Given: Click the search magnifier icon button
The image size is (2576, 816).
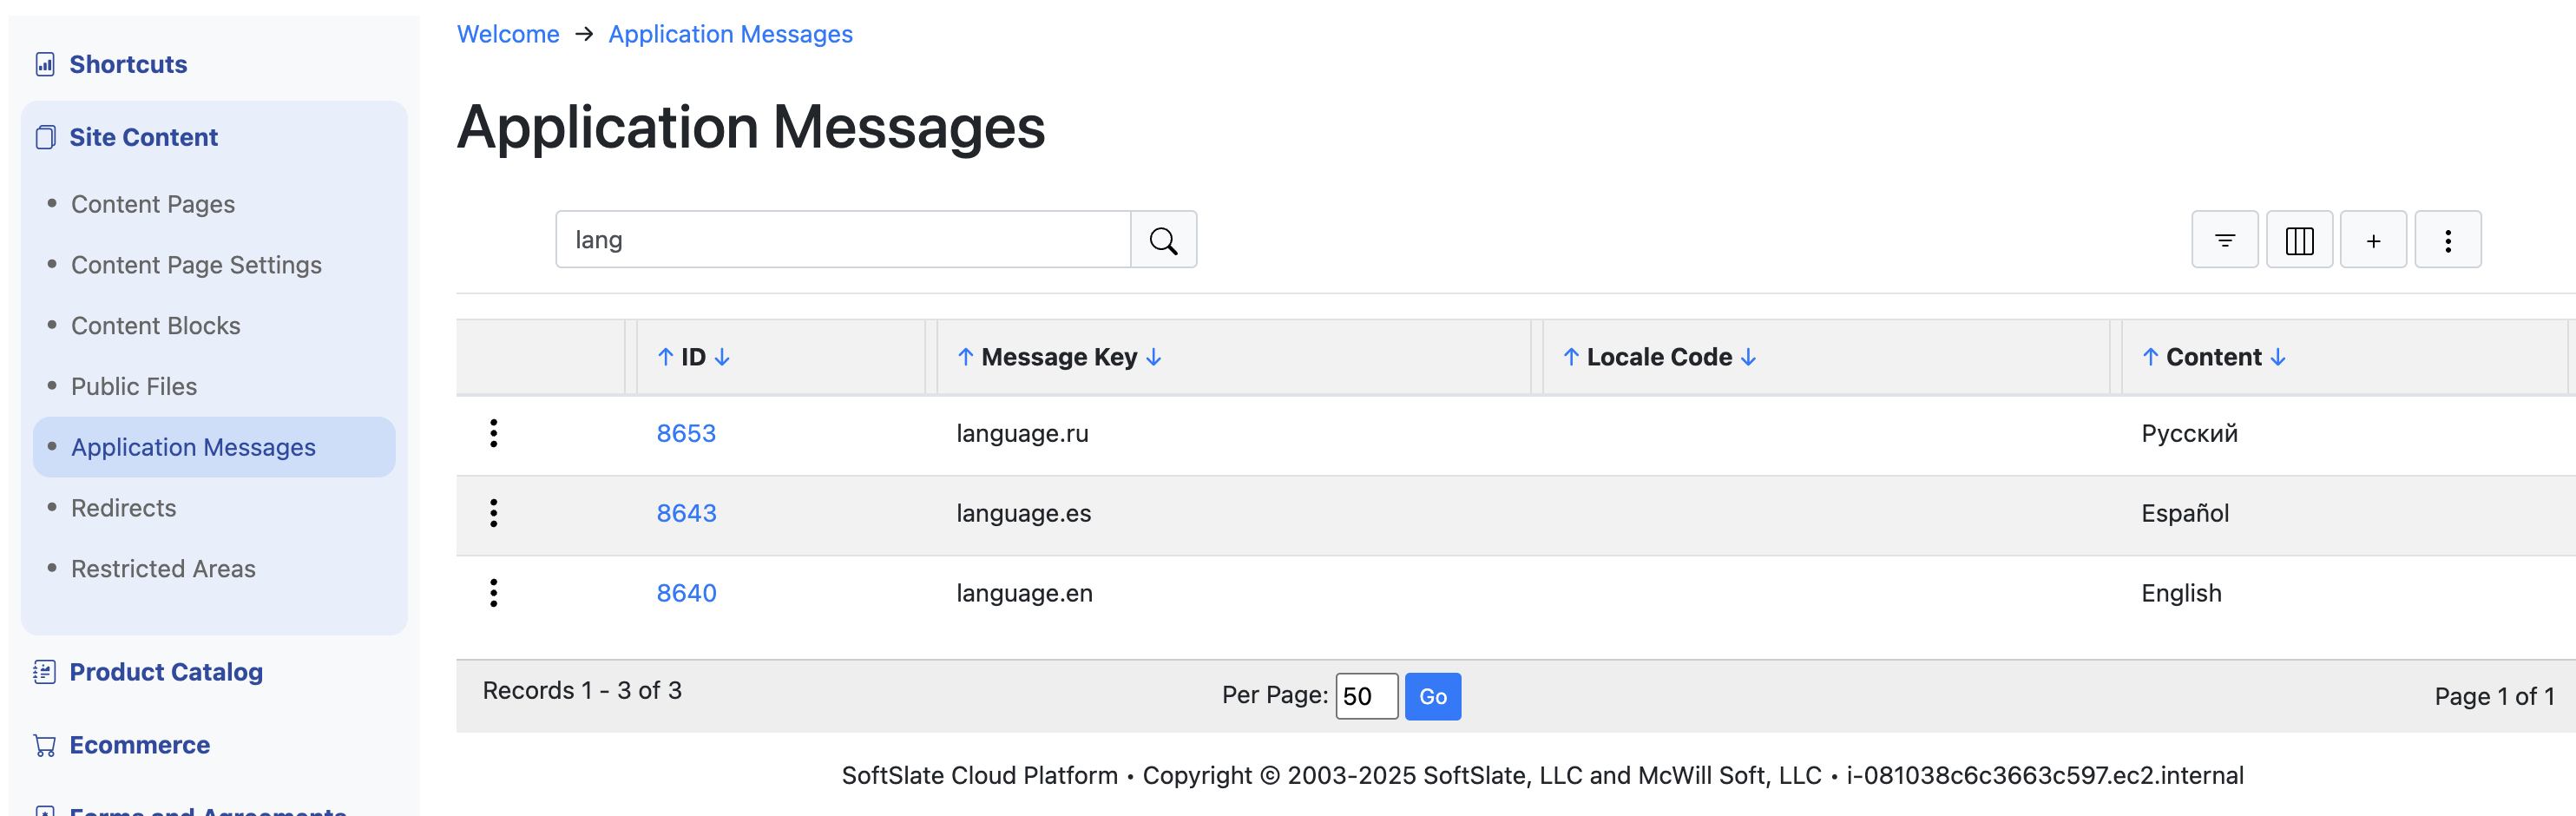Looking at the screenshot, I should coord(1163,240).
